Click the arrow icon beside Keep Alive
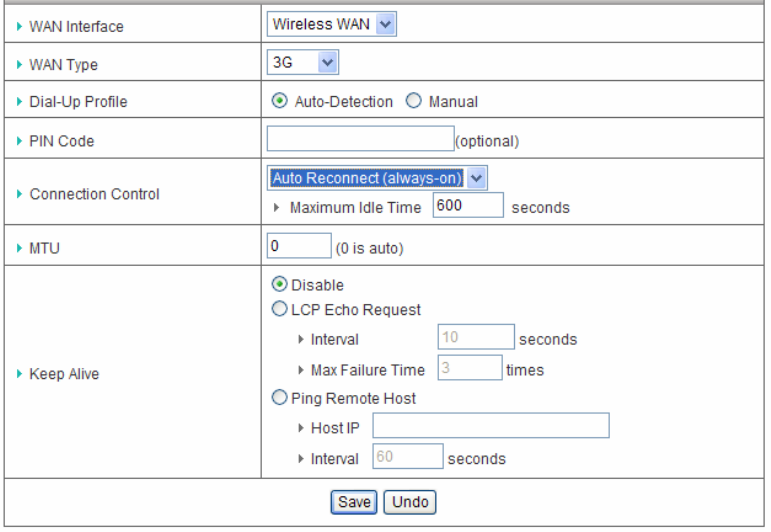Screen dimensions: 771x532 click(22, 374)
